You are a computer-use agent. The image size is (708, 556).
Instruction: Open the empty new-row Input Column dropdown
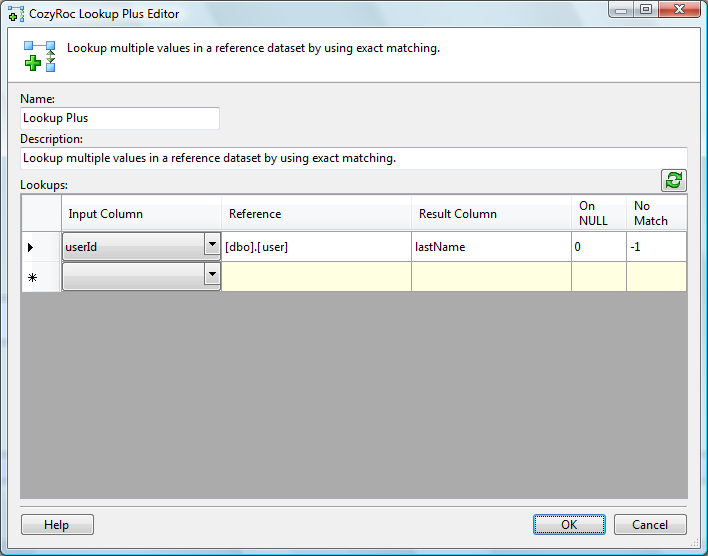[x=212, y=274]
